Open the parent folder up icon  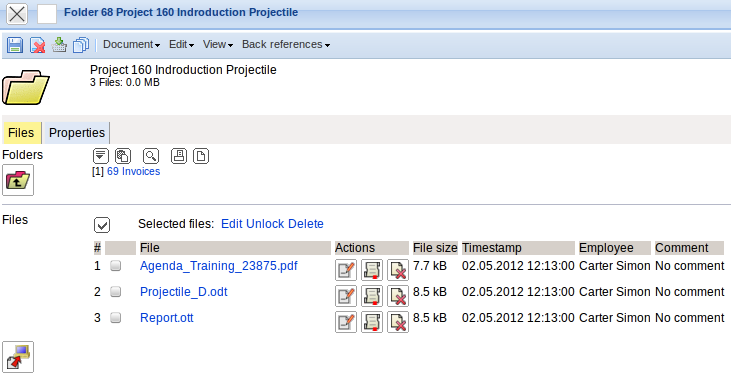pos(18,180)
